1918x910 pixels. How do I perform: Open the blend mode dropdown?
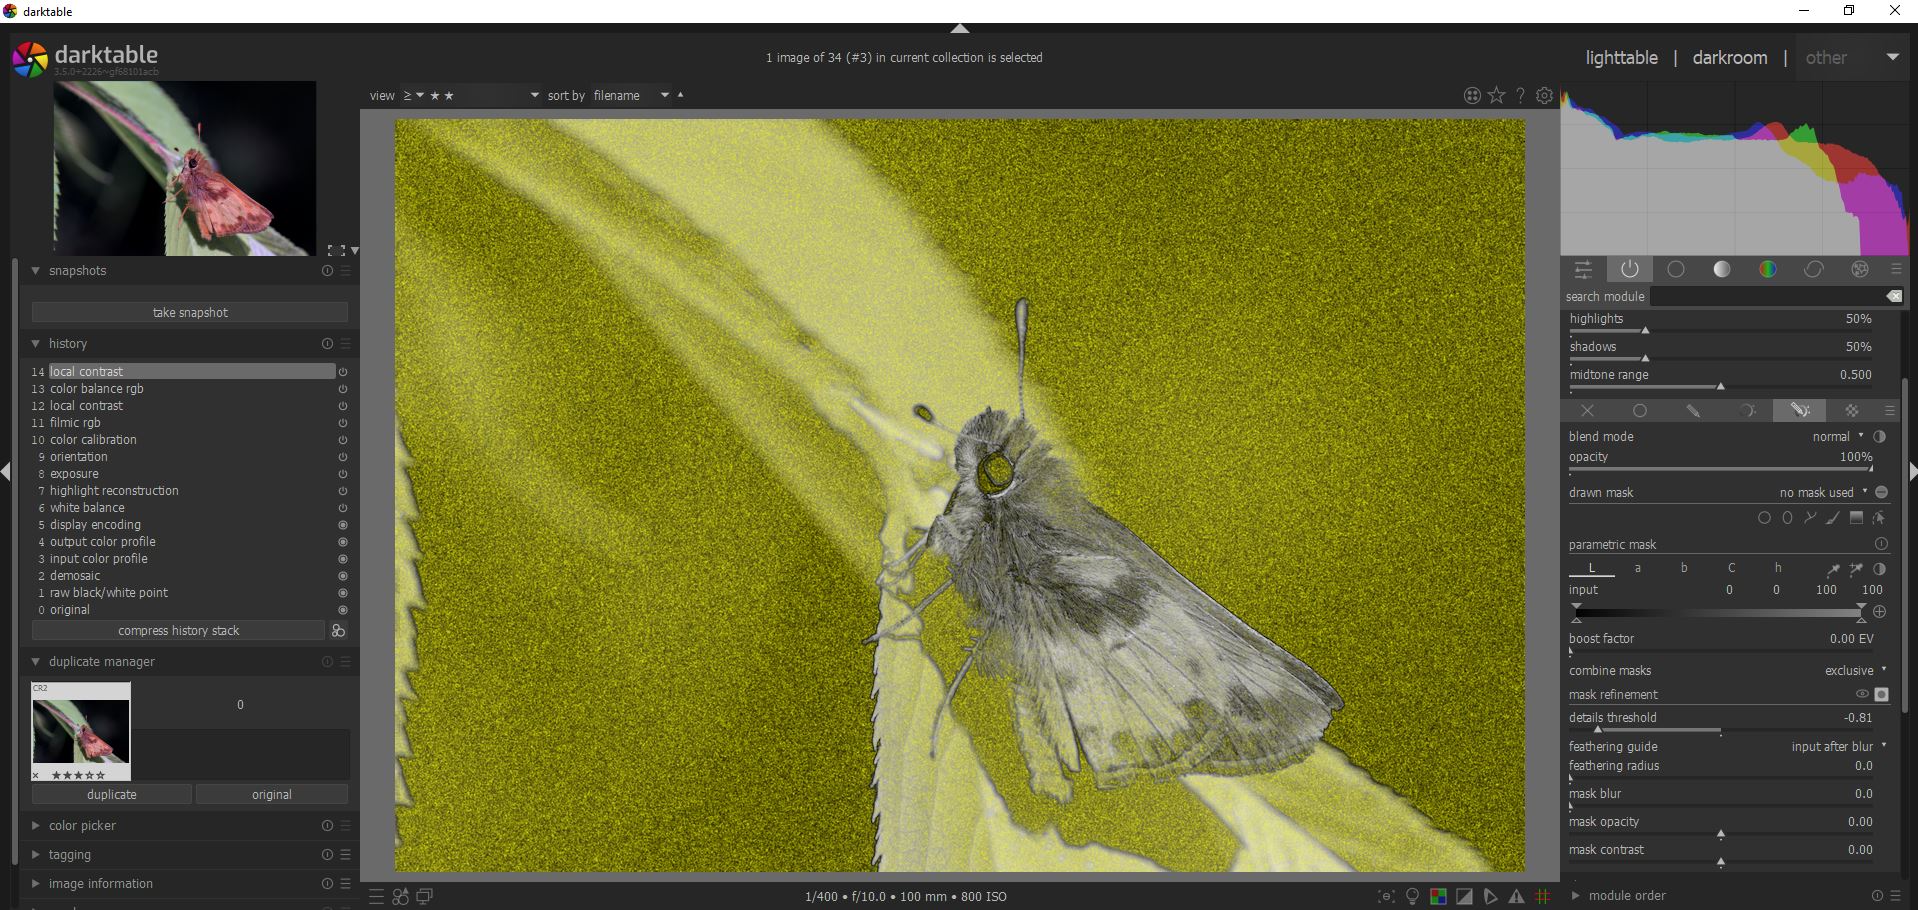tap(1835, 436)
